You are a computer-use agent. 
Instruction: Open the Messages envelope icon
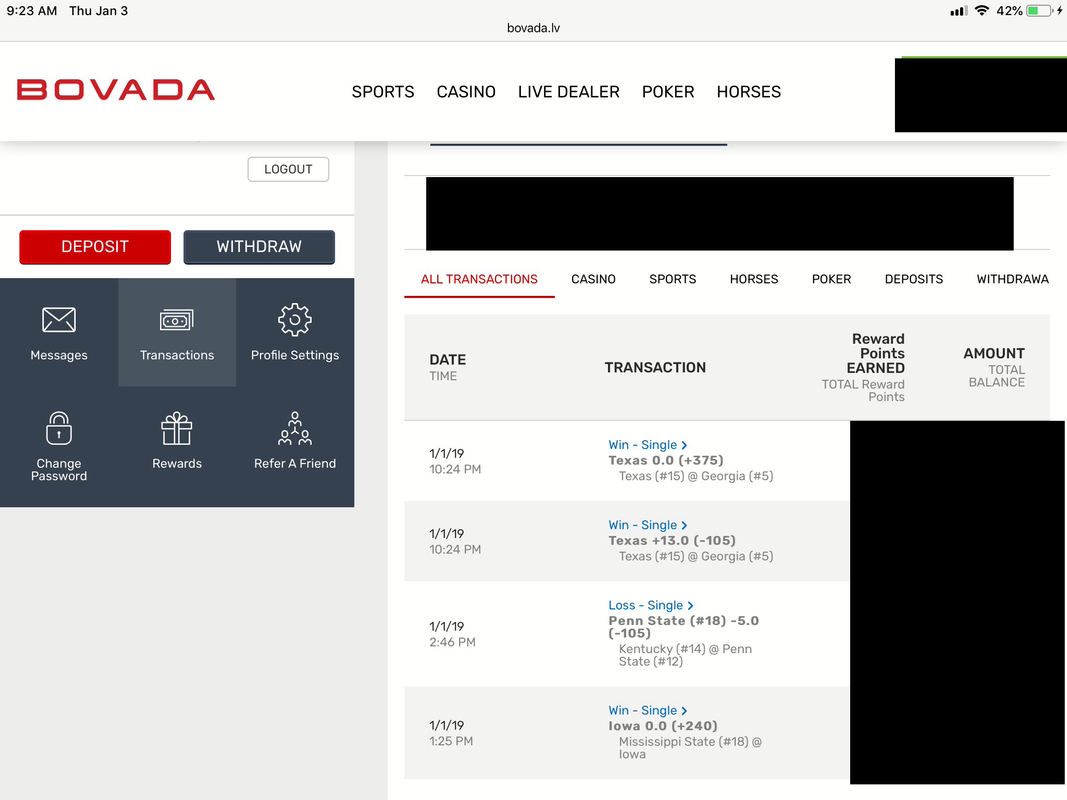(x=59, y=320)
